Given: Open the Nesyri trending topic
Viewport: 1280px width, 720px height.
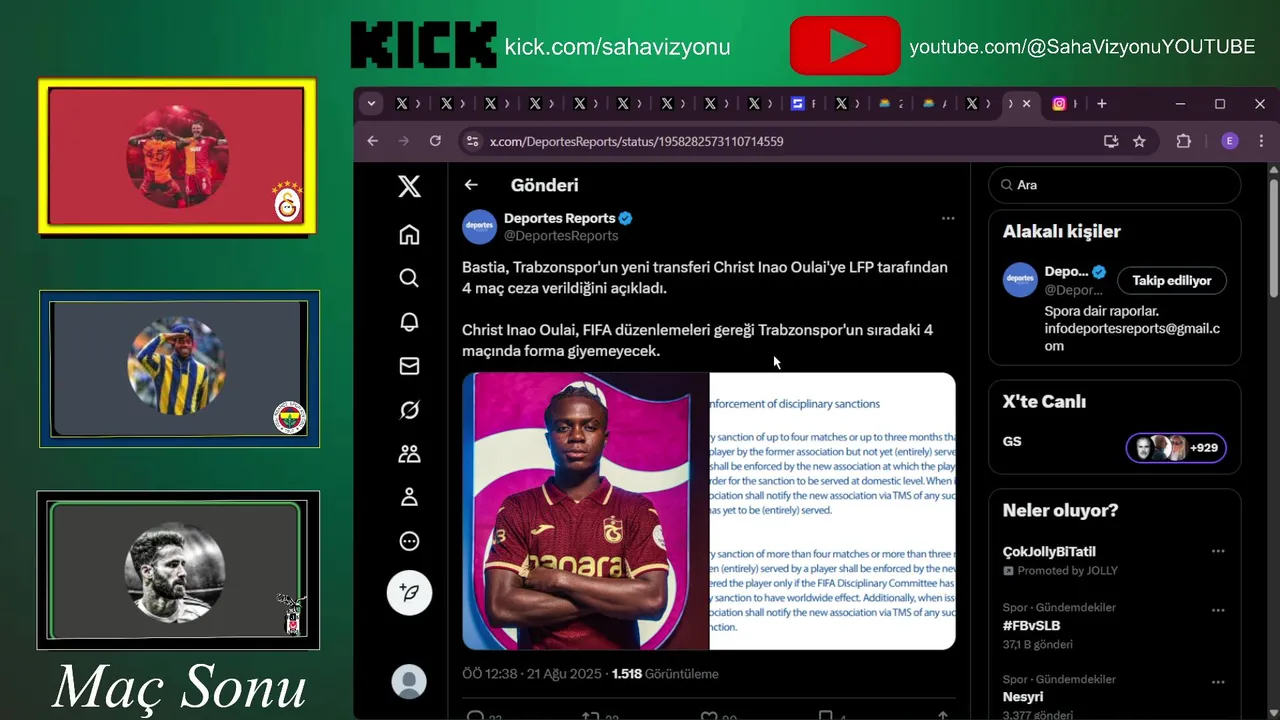Looking at the screenshot, I should (x=1023, y=696).
